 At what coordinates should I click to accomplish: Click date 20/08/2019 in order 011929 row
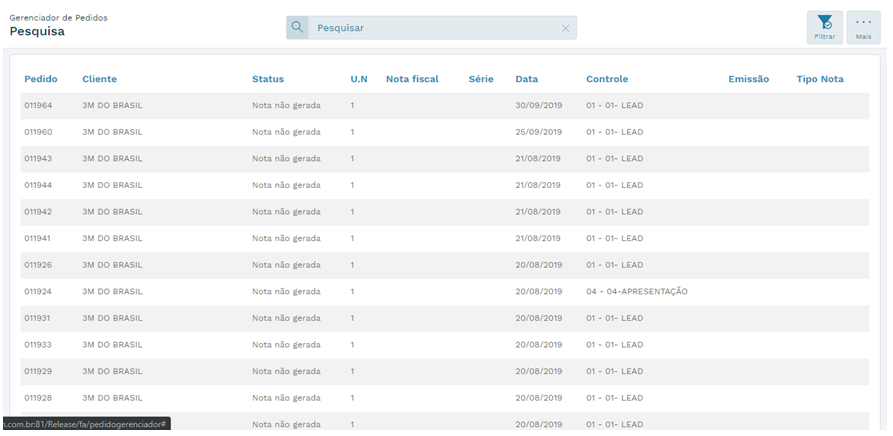(x=538, y=371)
